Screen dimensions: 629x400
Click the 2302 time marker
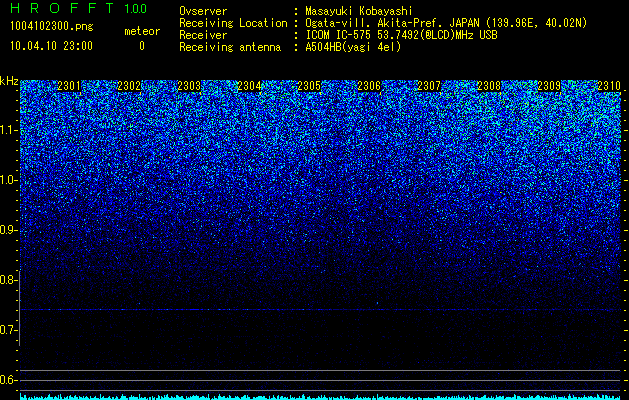point(129,86)
